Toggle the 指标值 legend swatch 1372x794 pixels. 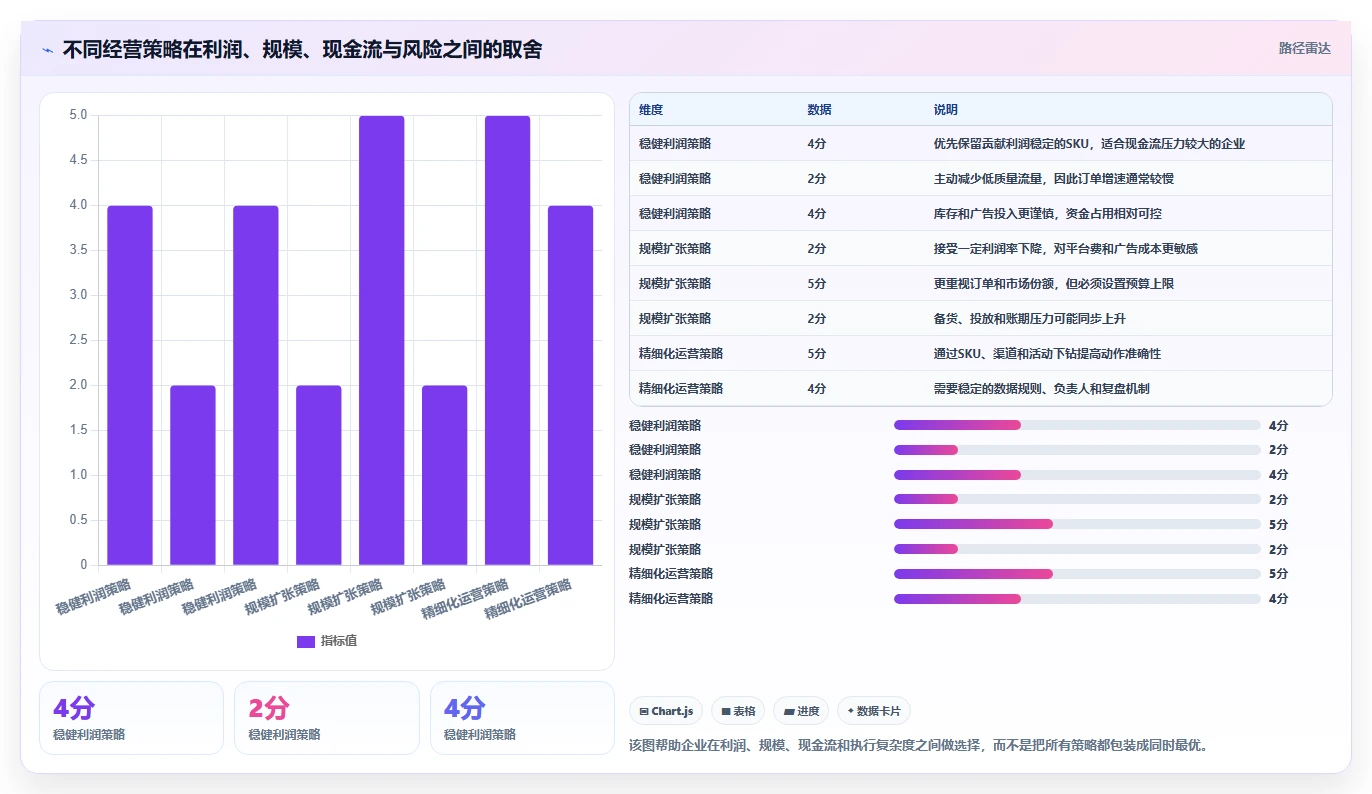pyautogui.click(x=306, y=641)
